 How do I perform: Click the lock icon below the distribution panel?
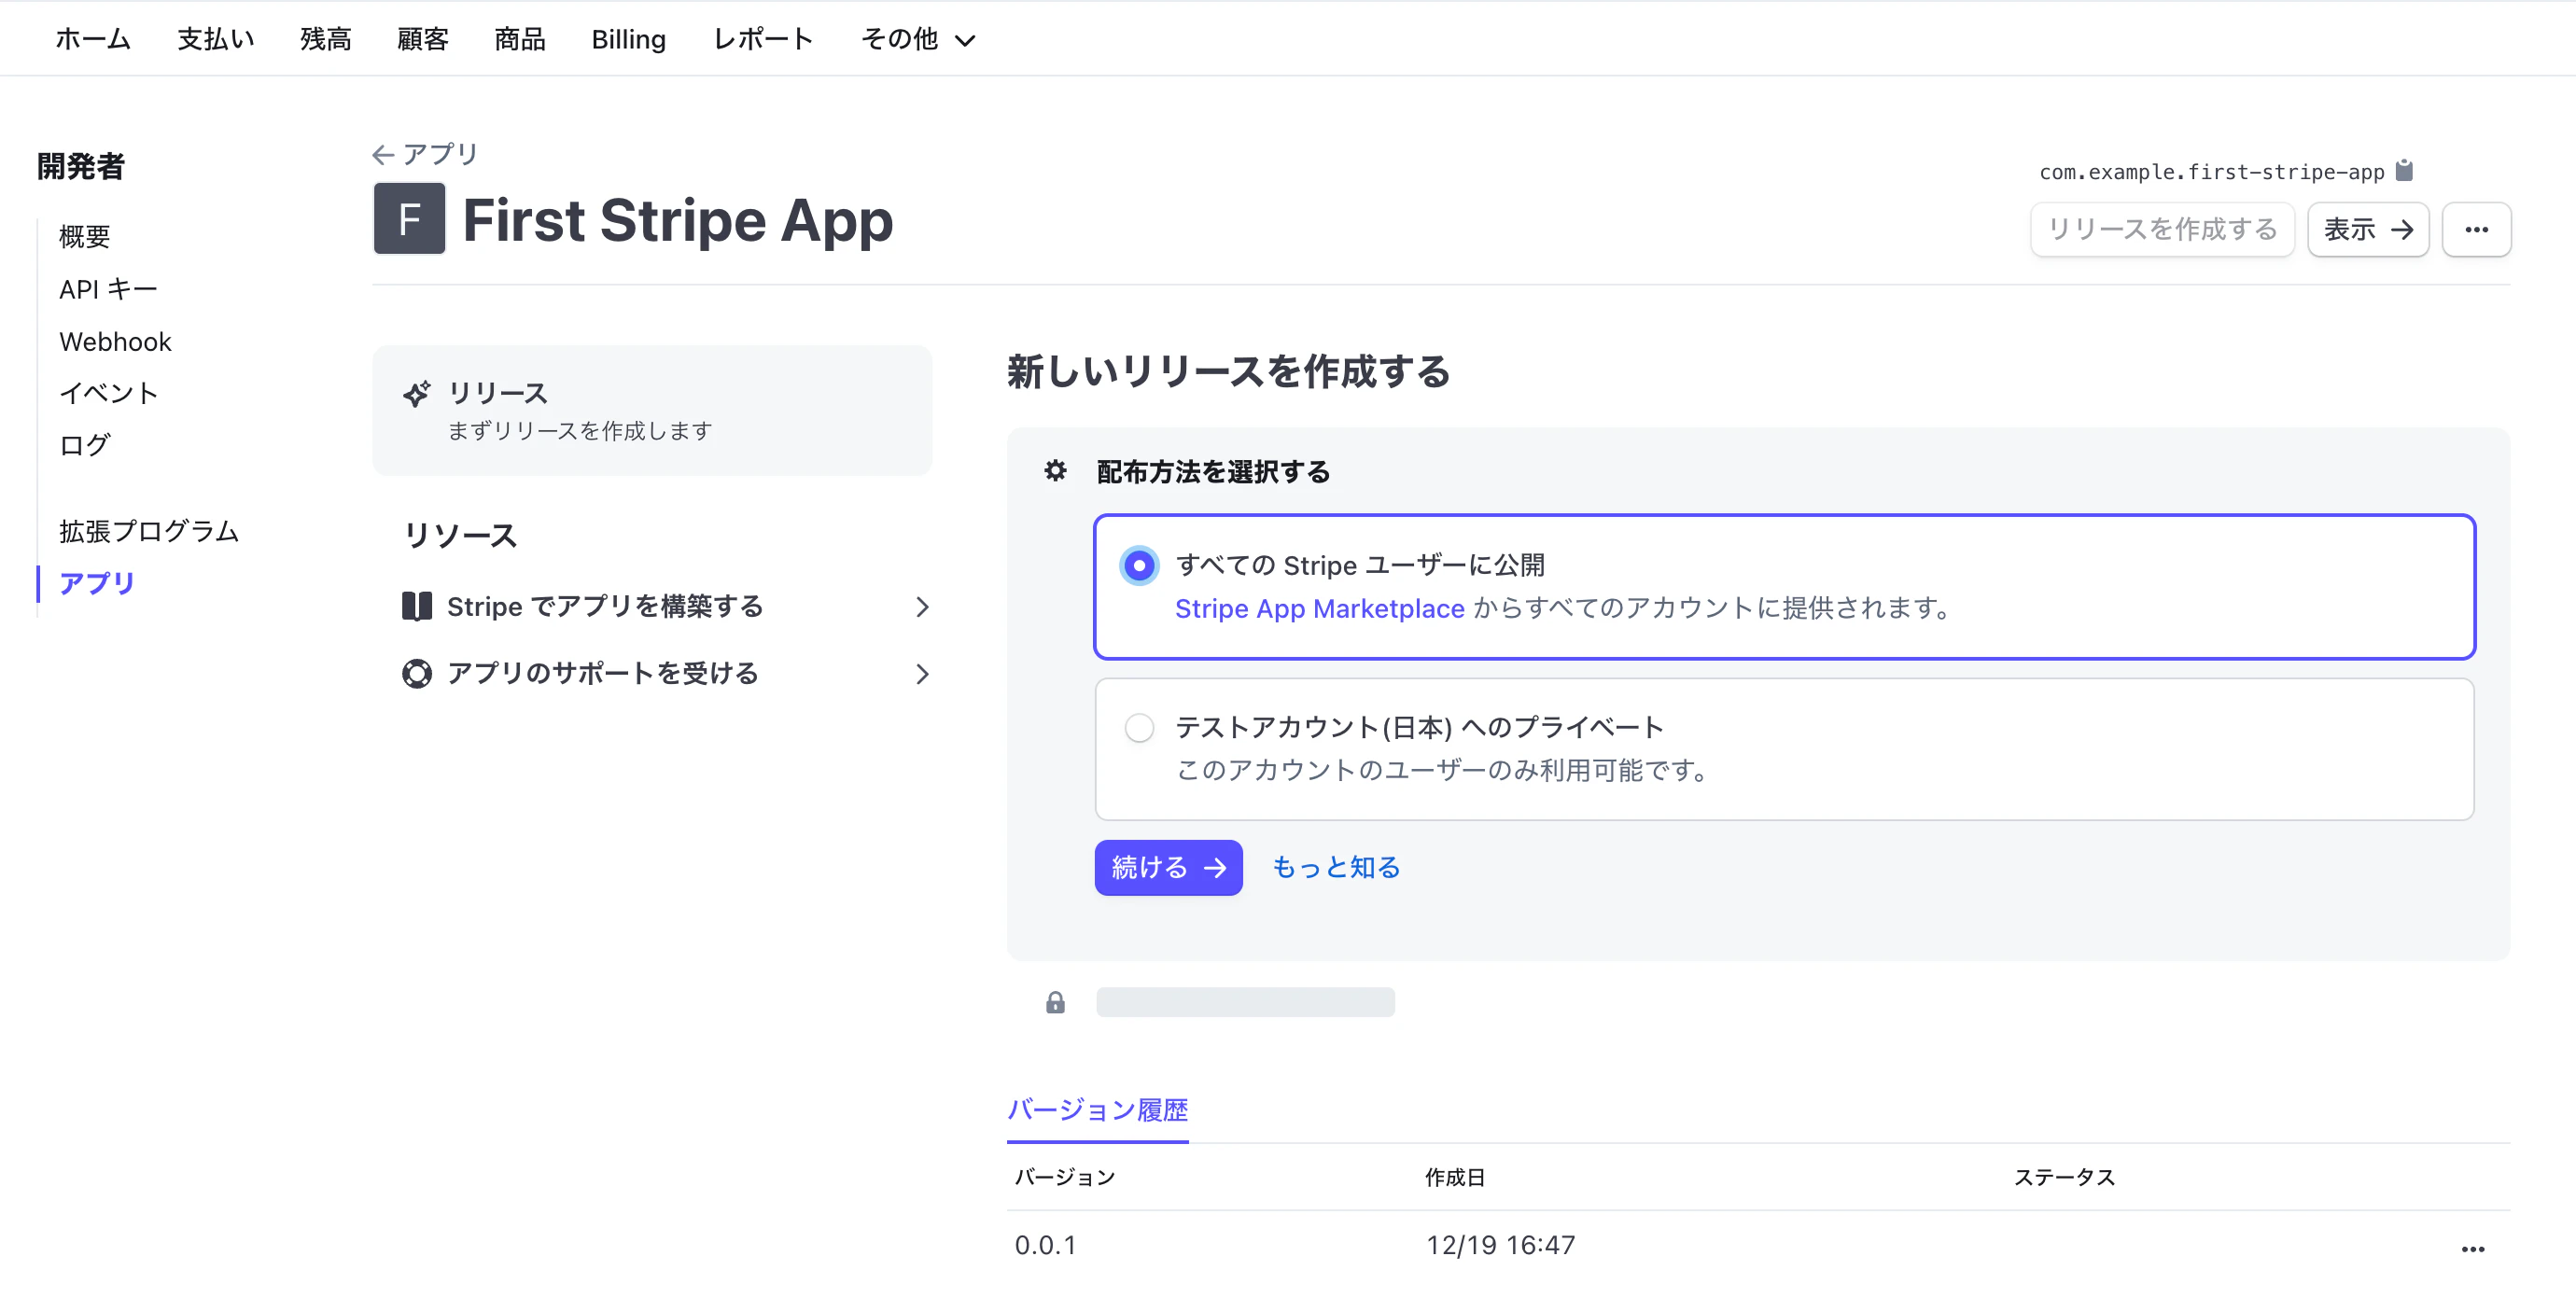tap(1055, 1002)
